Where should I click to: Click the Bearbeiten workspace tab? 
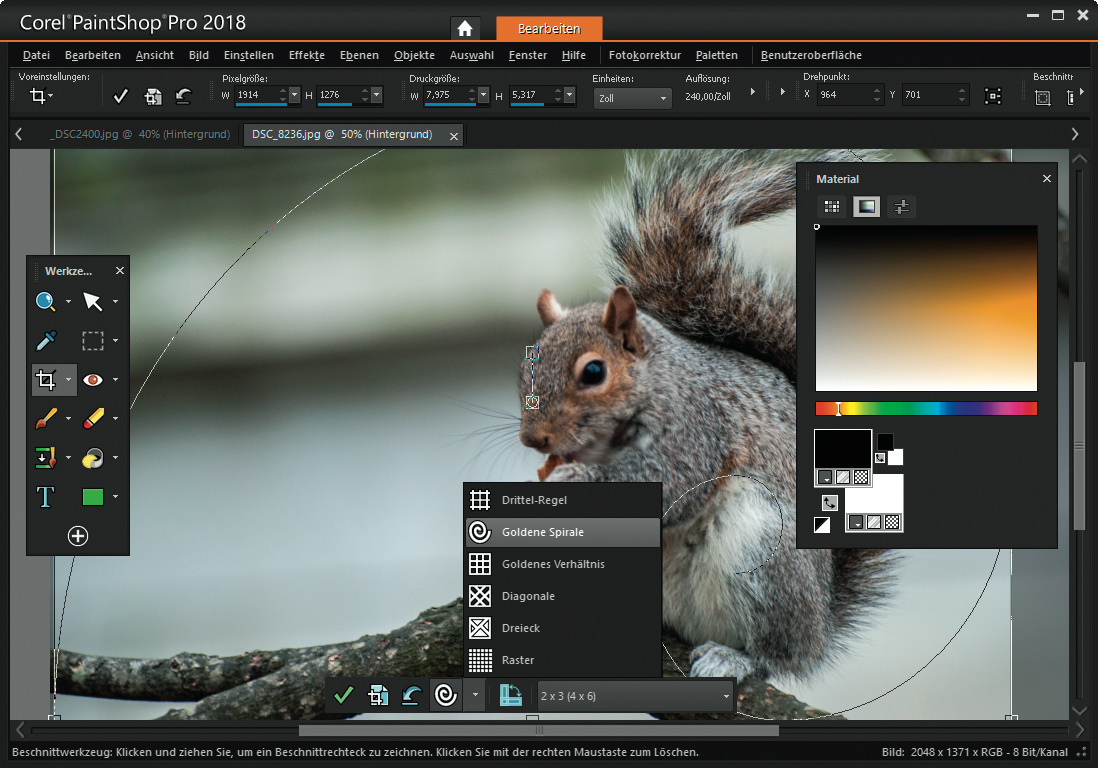coord(549,28)
